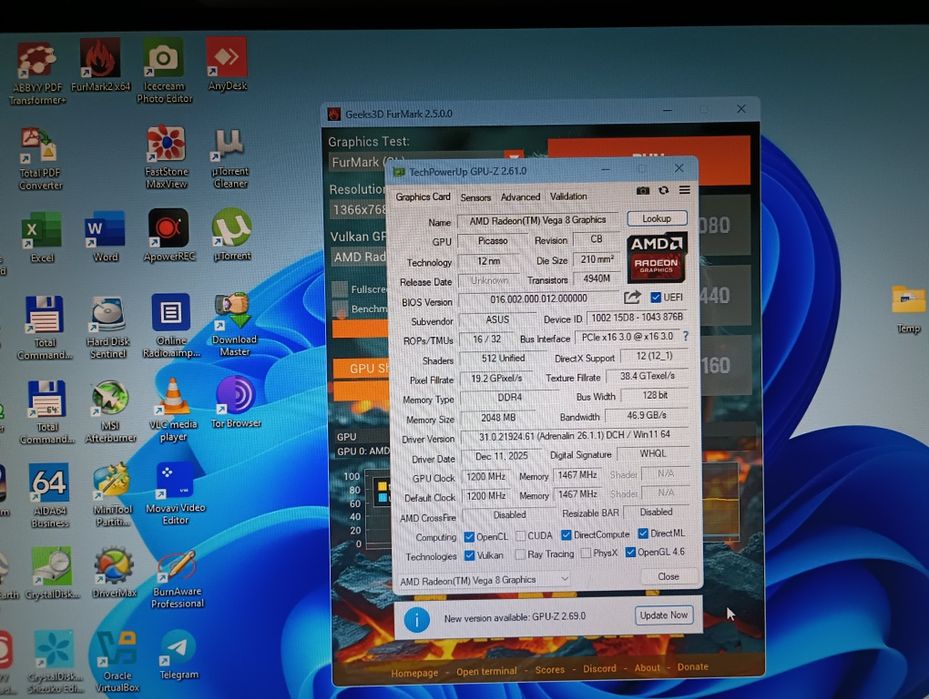Click GPU-Z refresh icon
Screen dimensions: 929x699
pos(664,190)
